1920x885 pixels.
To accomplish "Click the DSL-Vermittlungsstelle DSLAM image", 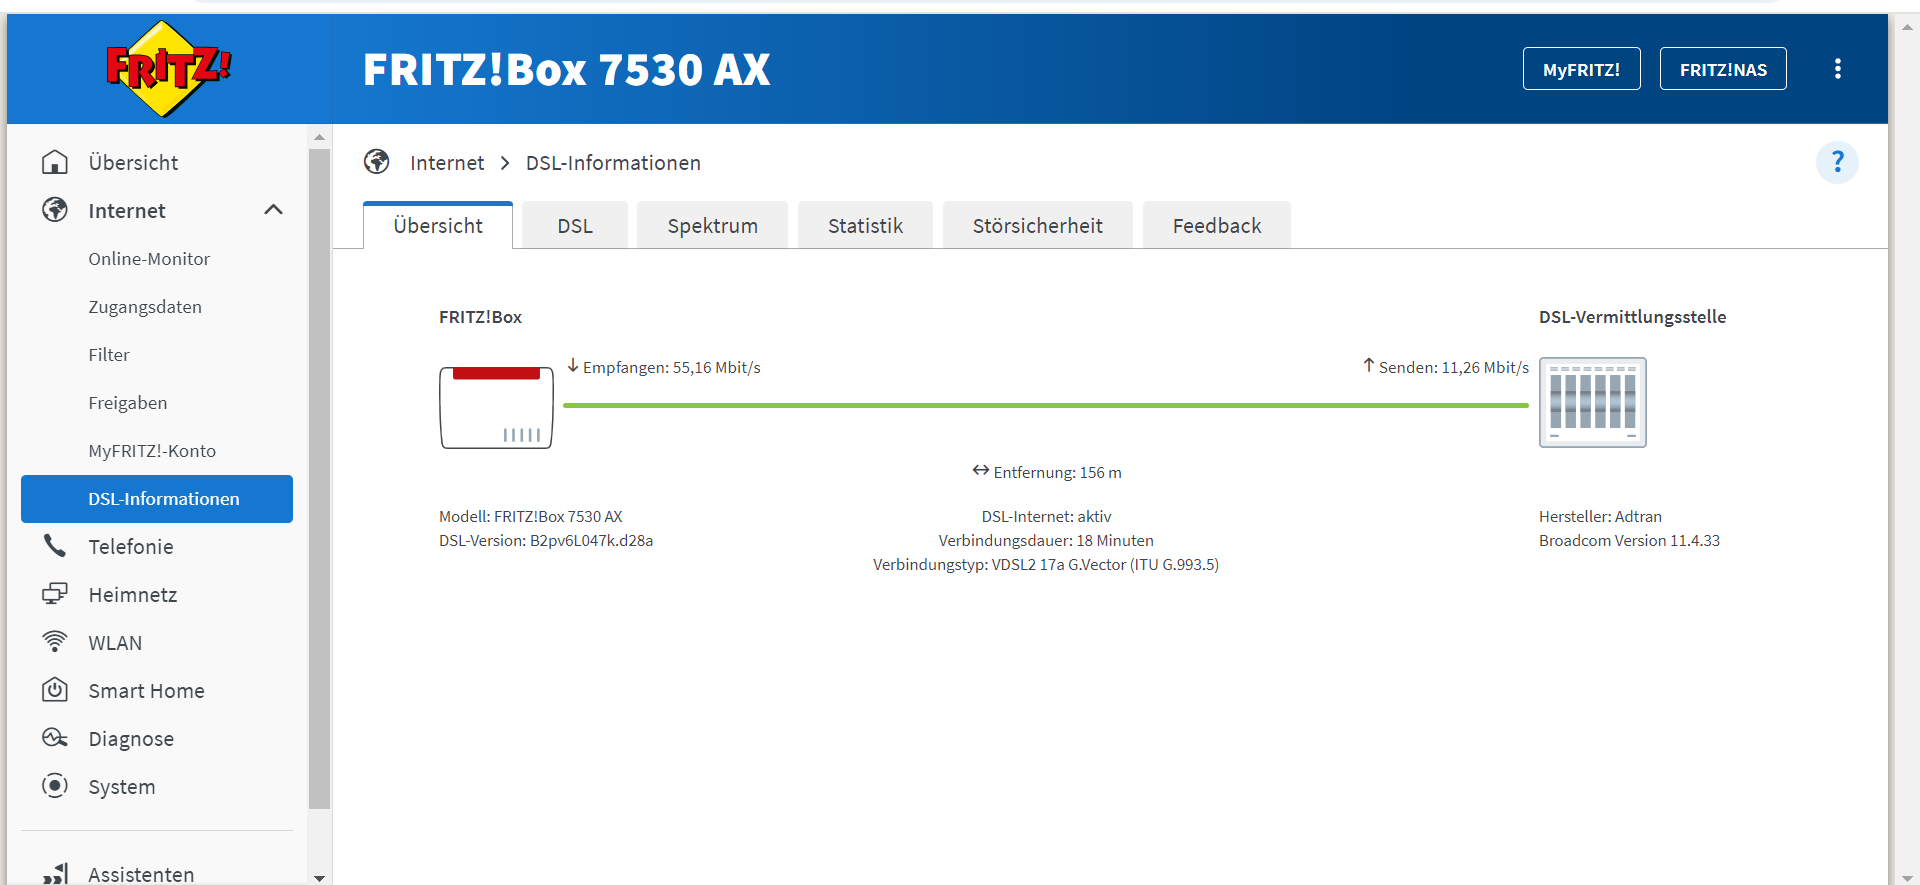I will coord(1593,402).
